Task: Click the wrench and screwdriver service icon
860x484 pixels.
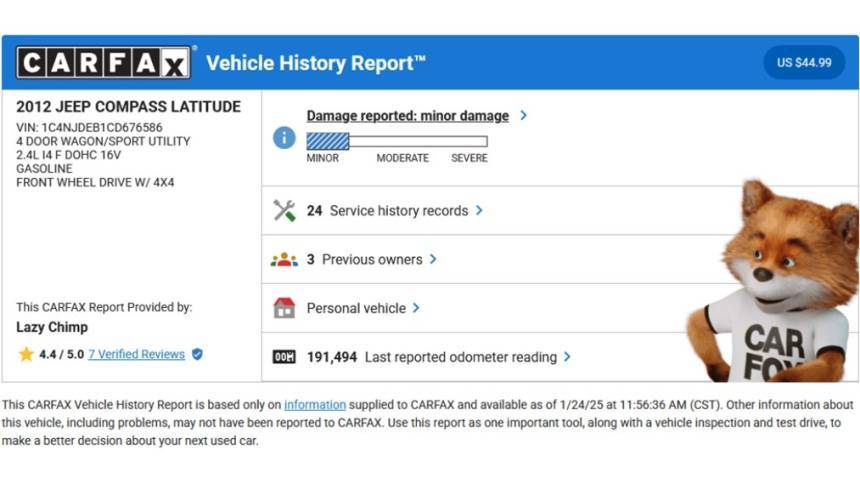Action: coord(284,211)
